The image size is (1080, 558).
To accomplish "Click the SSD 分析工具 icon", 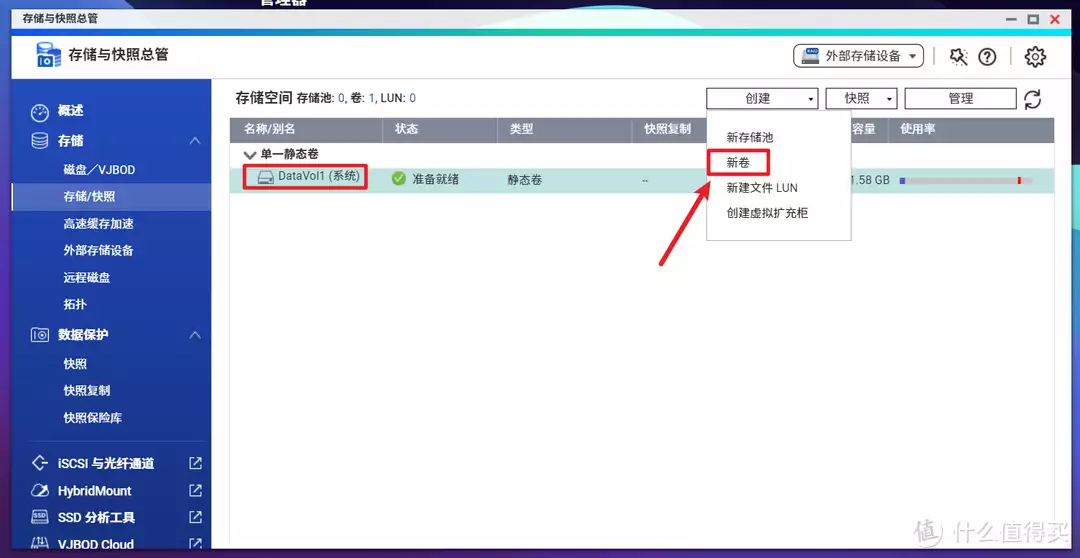I will (40, 517).
